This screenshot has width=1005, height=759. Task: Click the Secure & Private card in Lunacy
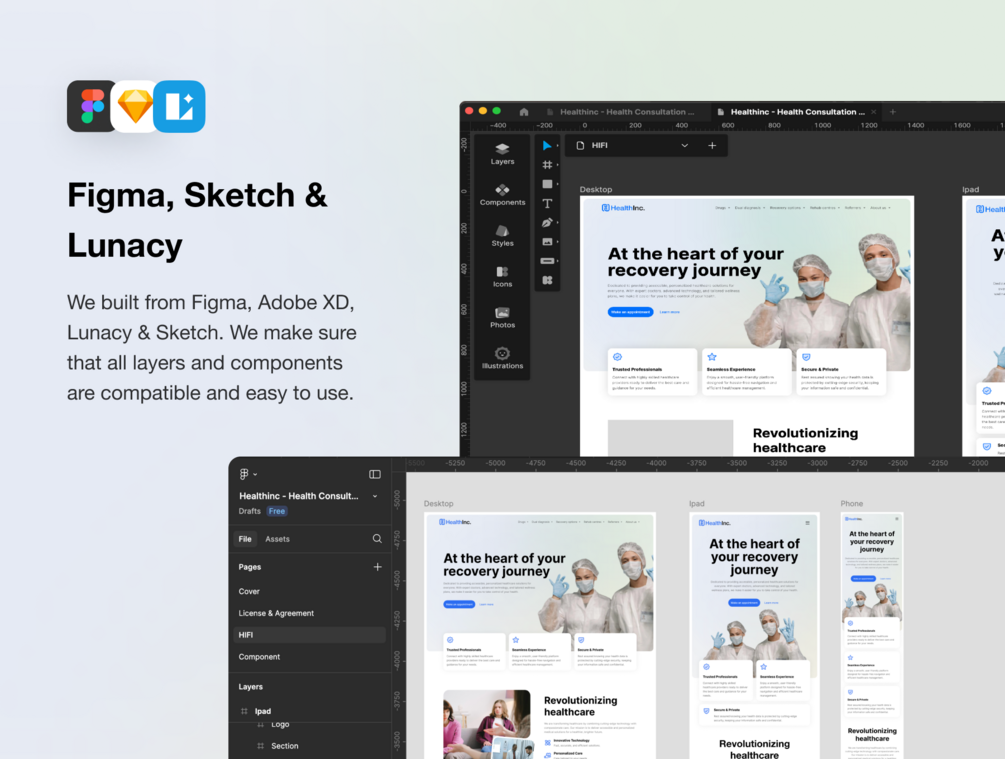pyautogui.click(x=842, y=372)
